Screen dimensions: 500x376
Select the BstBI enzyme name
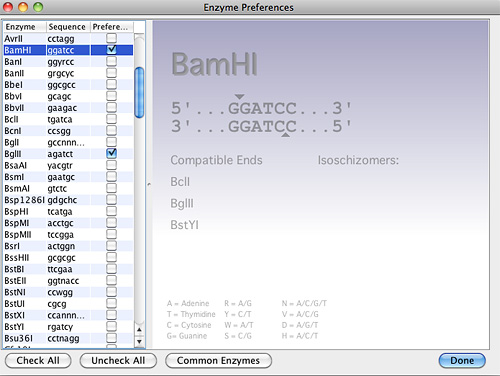coord(14,269)
